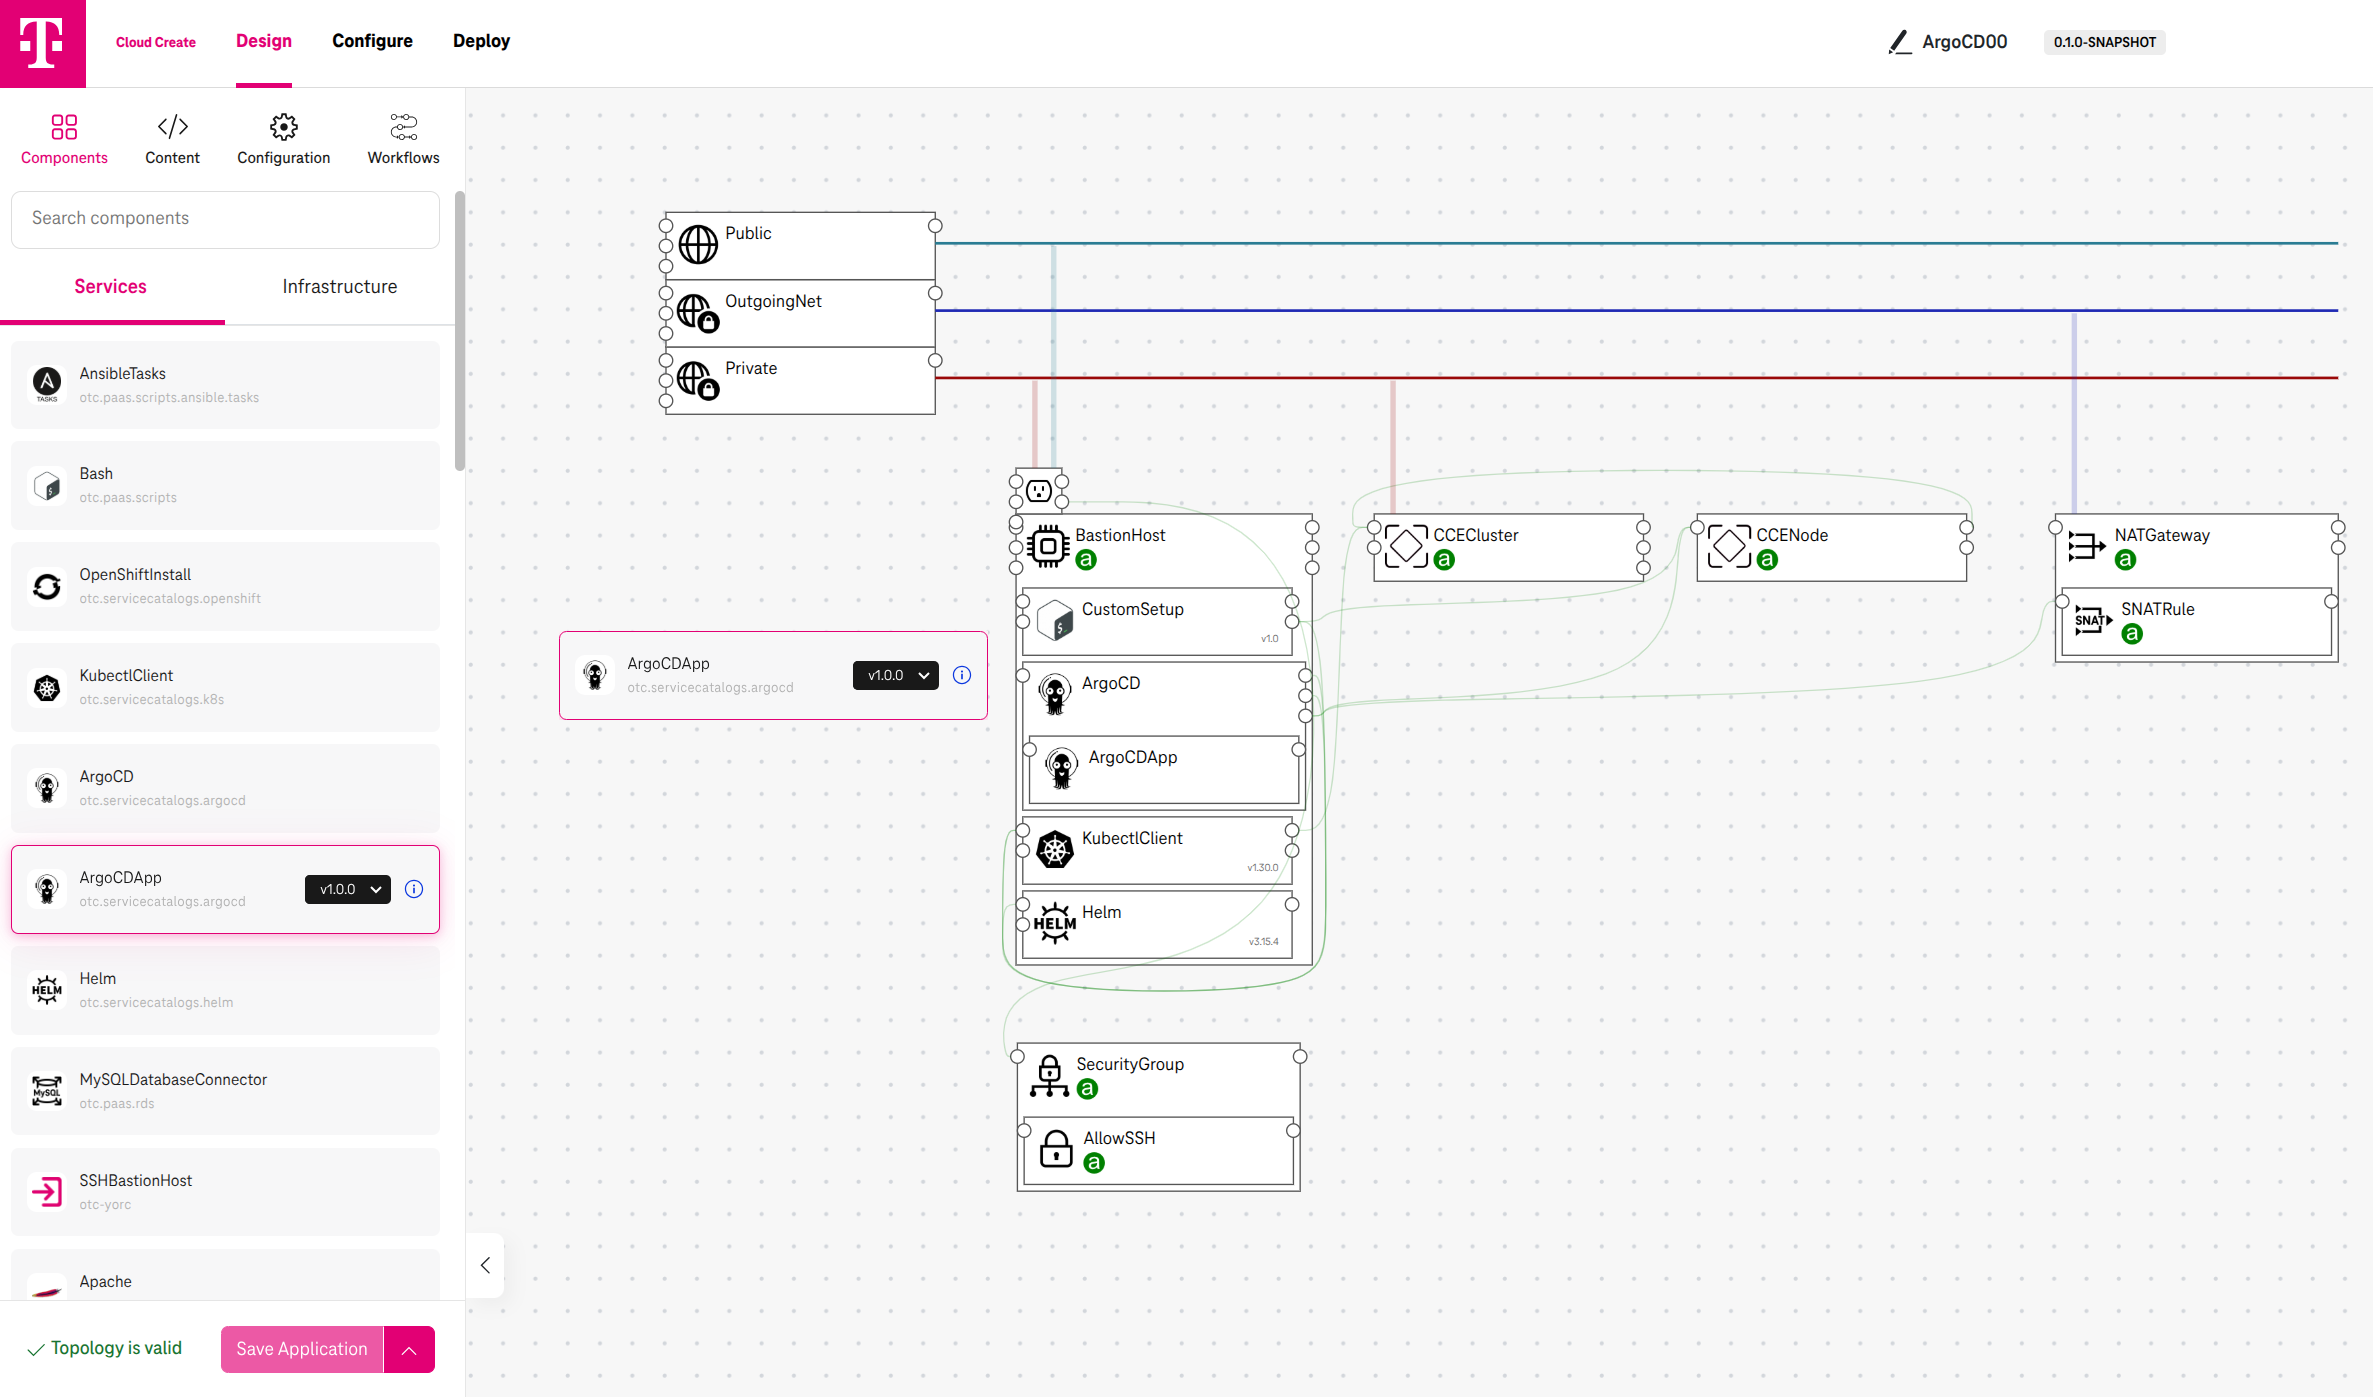The height and width of the screenshot is (1397, 2373).
Task: Click the ArgoCD00 application name
Action: point(1964,42)
